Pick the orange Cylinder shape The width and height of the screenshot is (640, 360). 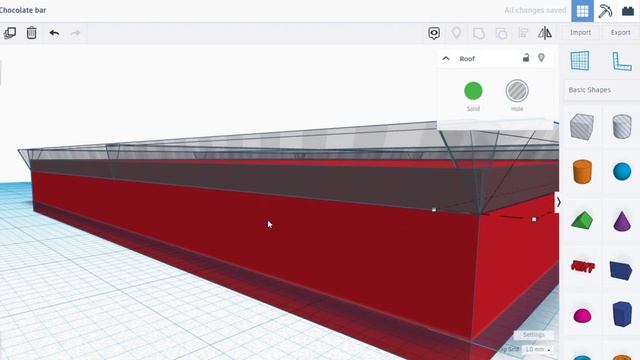point(582,171)
